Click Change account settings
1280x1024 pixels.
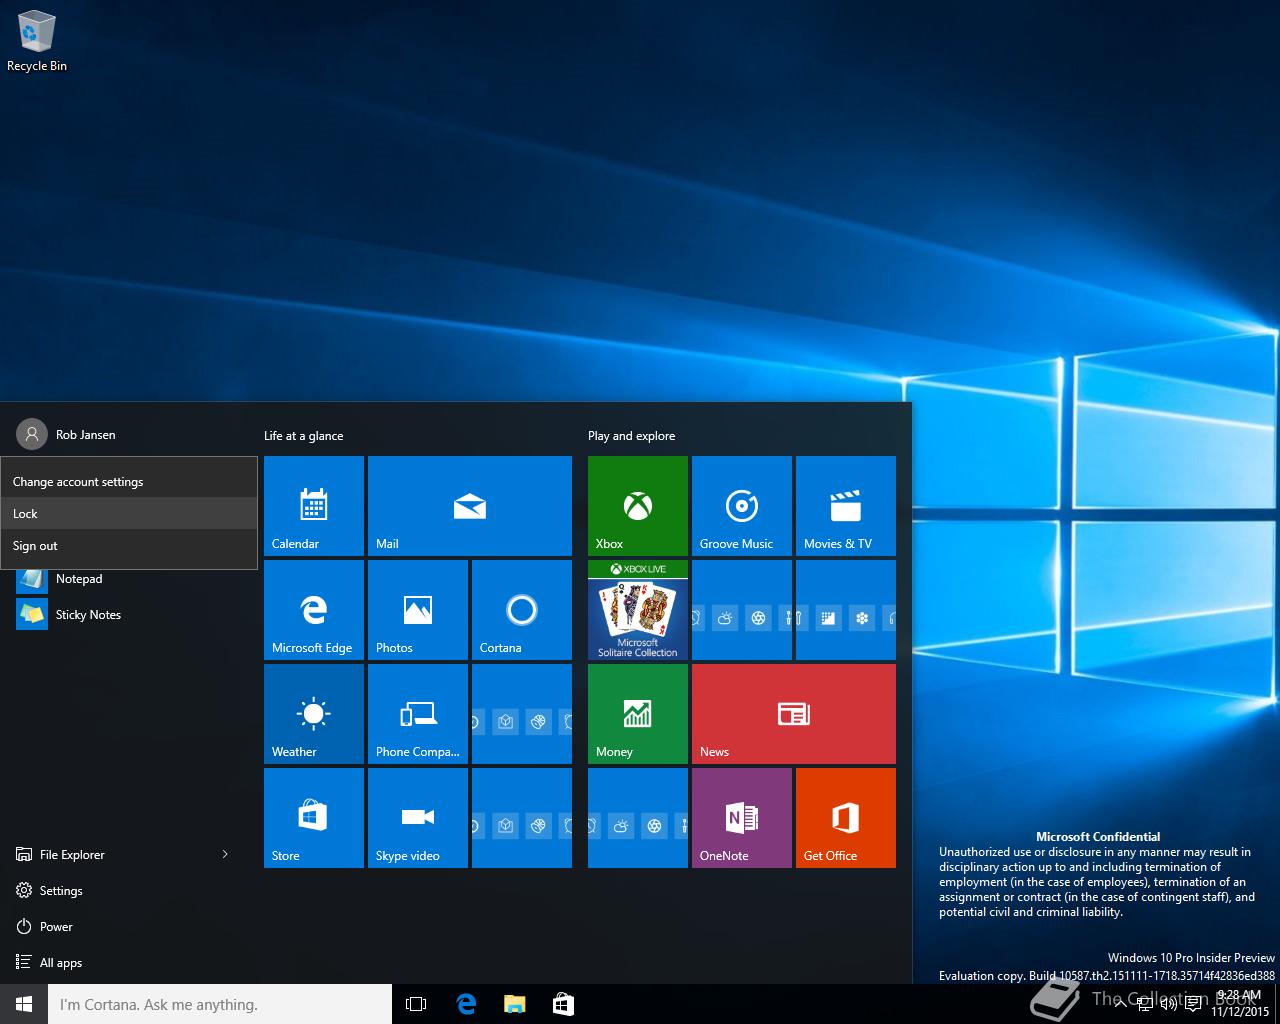(129, 482)
